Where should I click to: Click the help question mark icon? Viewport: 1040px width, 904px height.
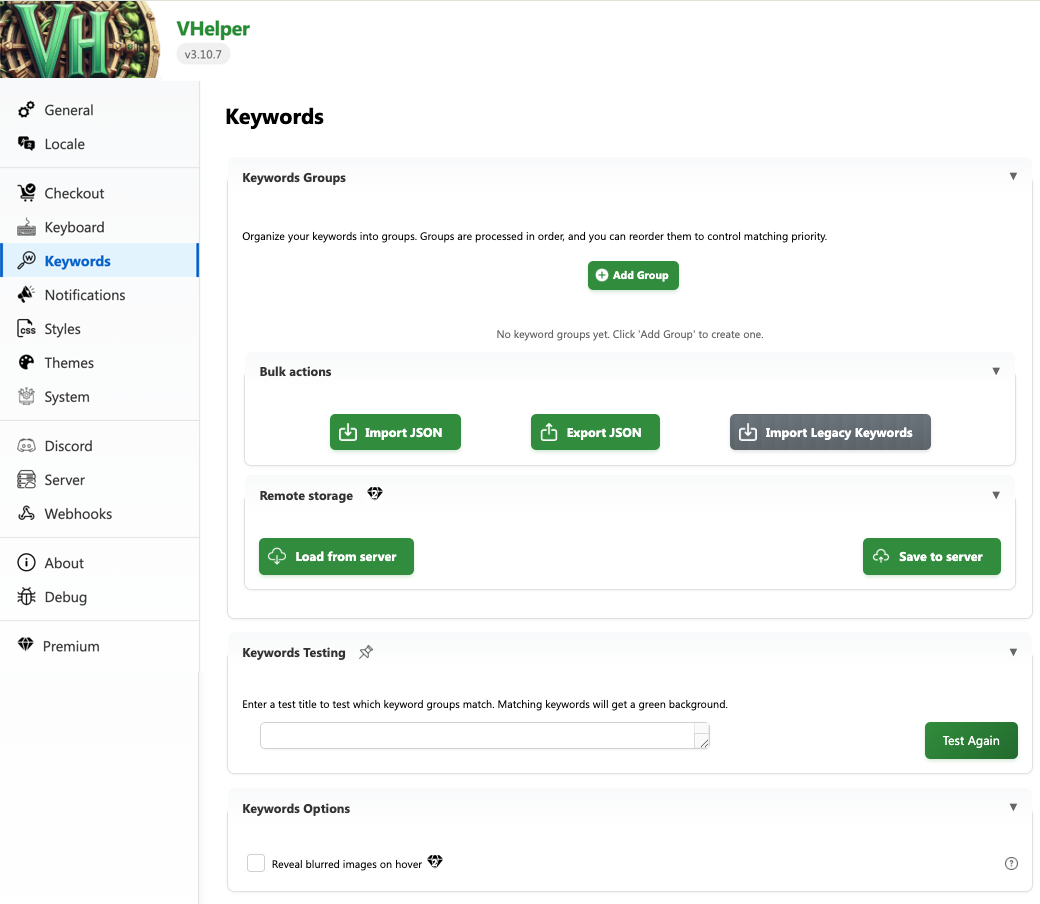[1011, 863]
